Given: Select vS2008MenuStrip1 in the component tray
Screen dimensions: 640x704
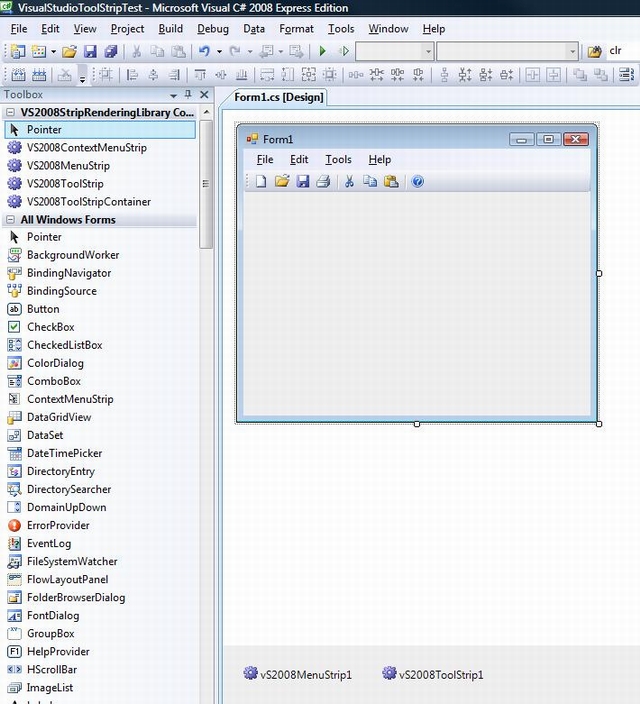Looking at the screenshot, I should coord(297,674).
